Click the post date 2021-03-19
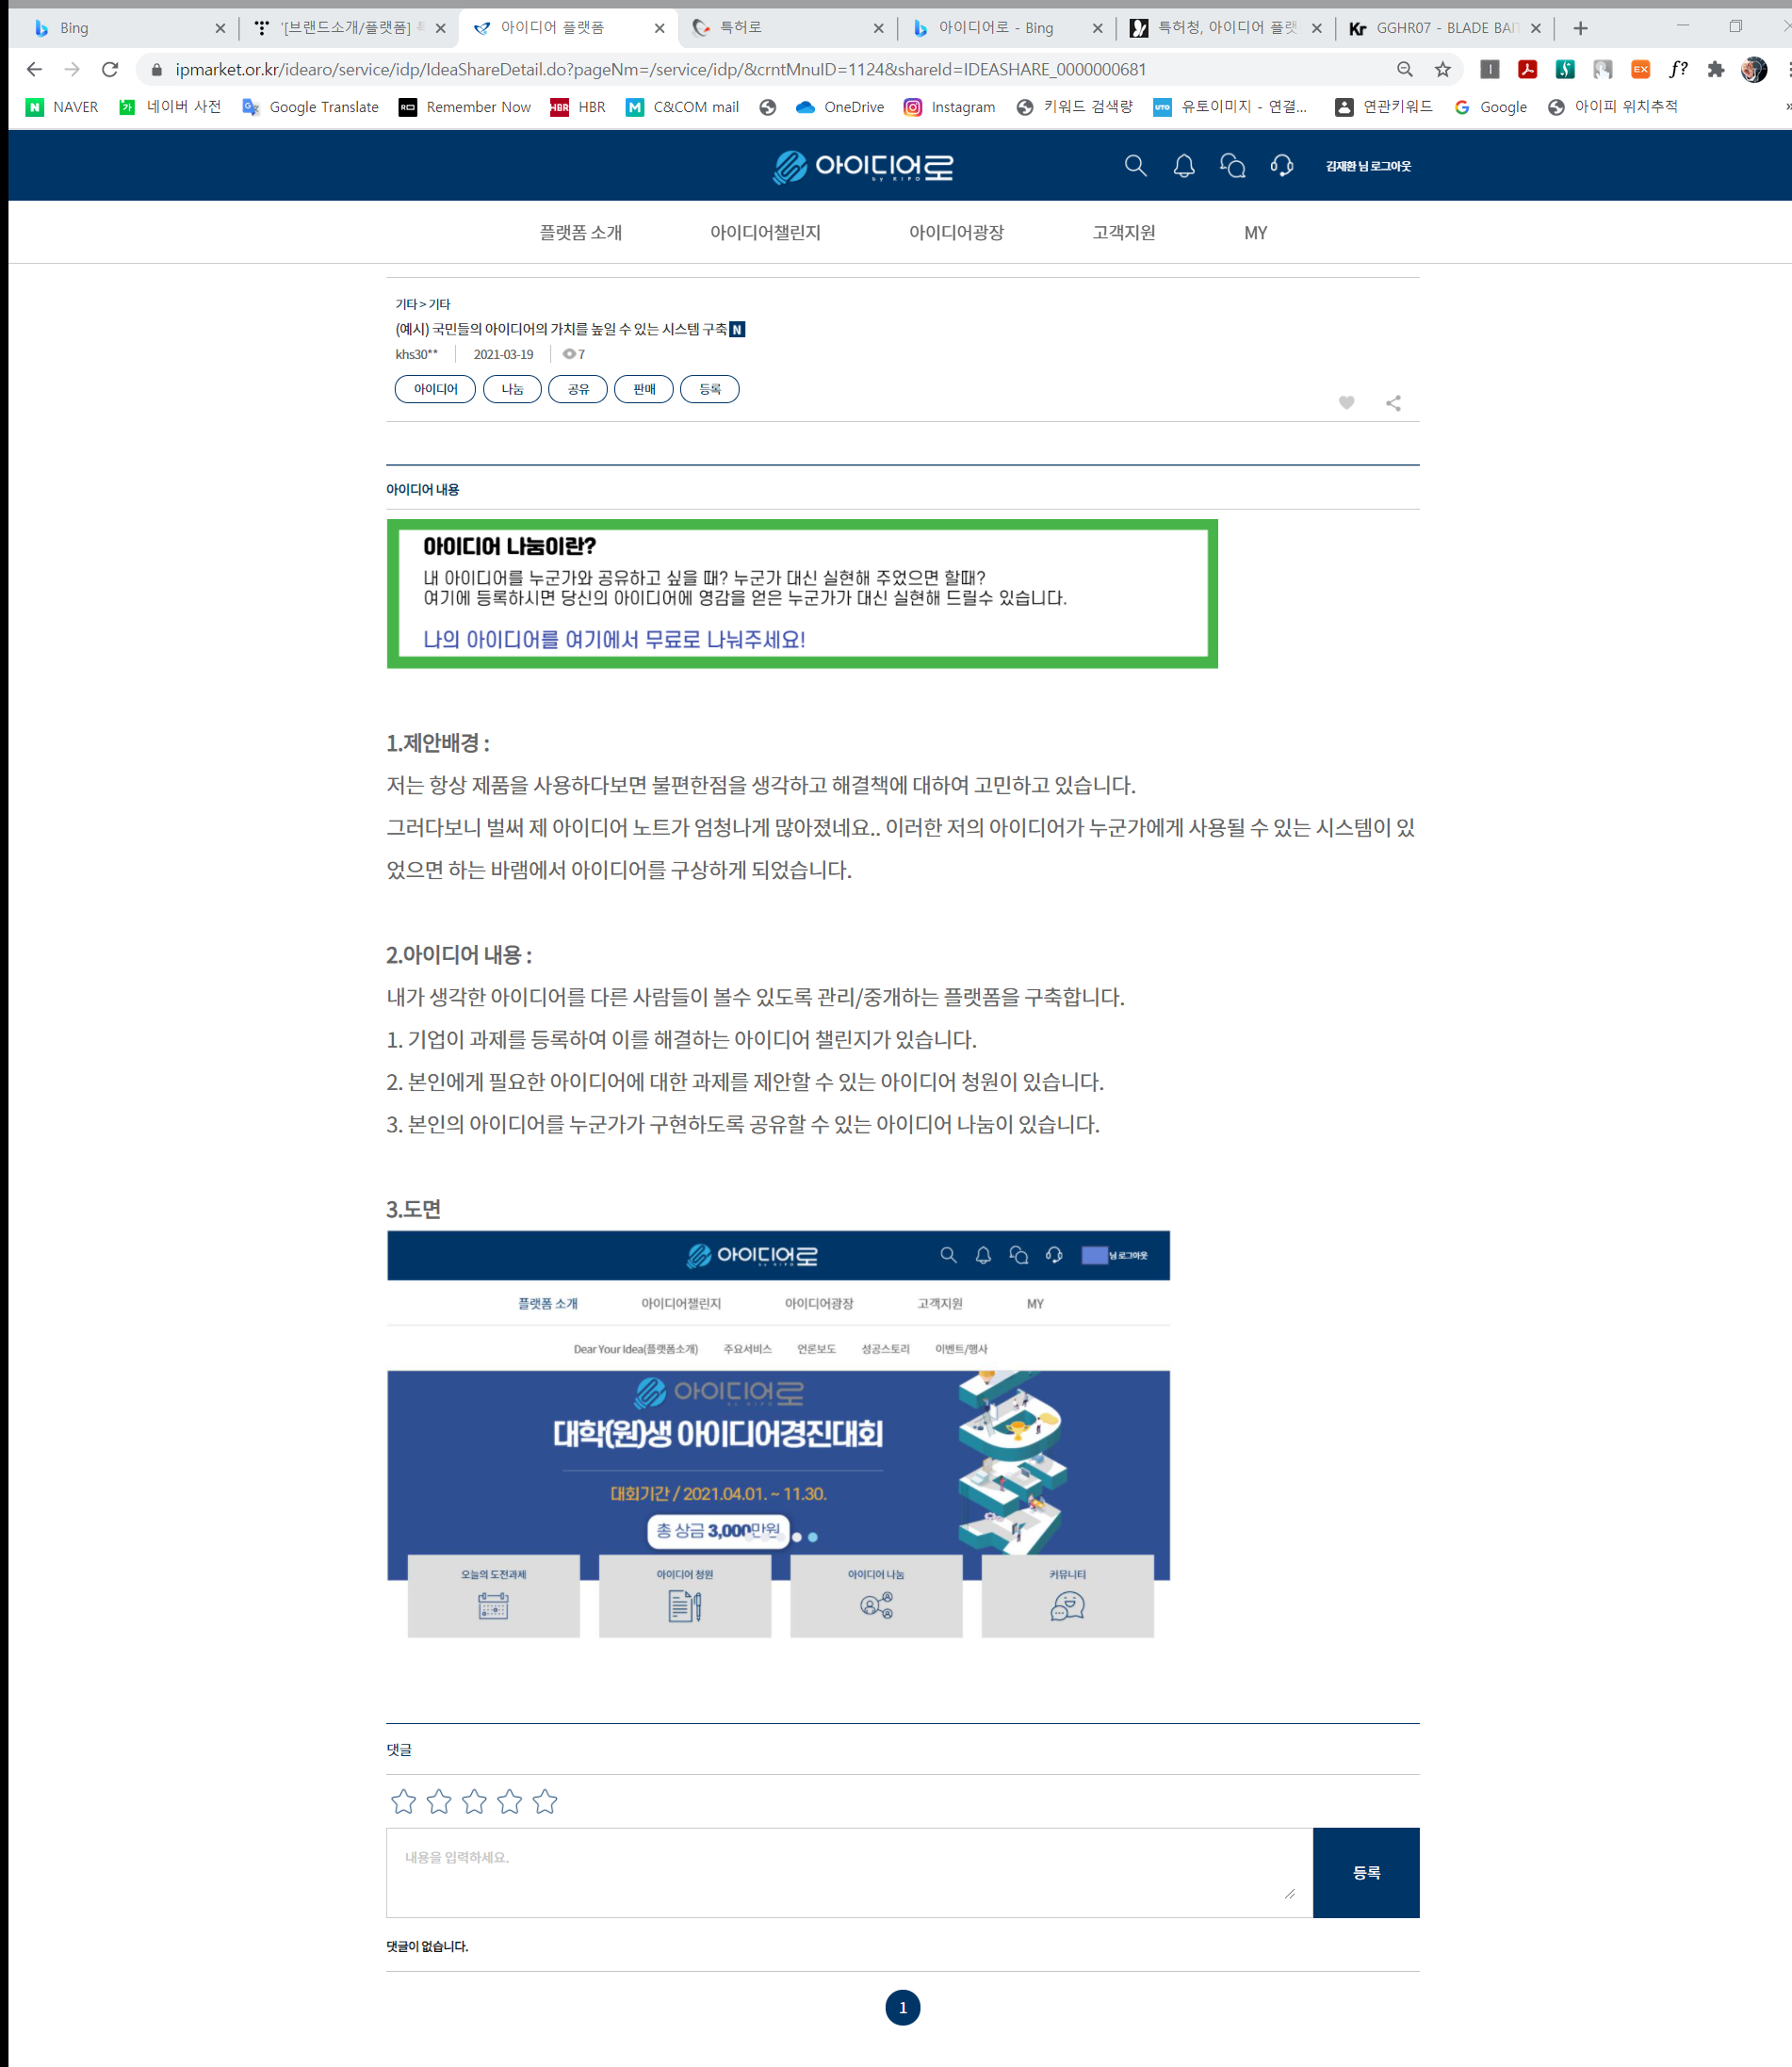Screen dimensions: 1792x2067 [x=503, y=354]
